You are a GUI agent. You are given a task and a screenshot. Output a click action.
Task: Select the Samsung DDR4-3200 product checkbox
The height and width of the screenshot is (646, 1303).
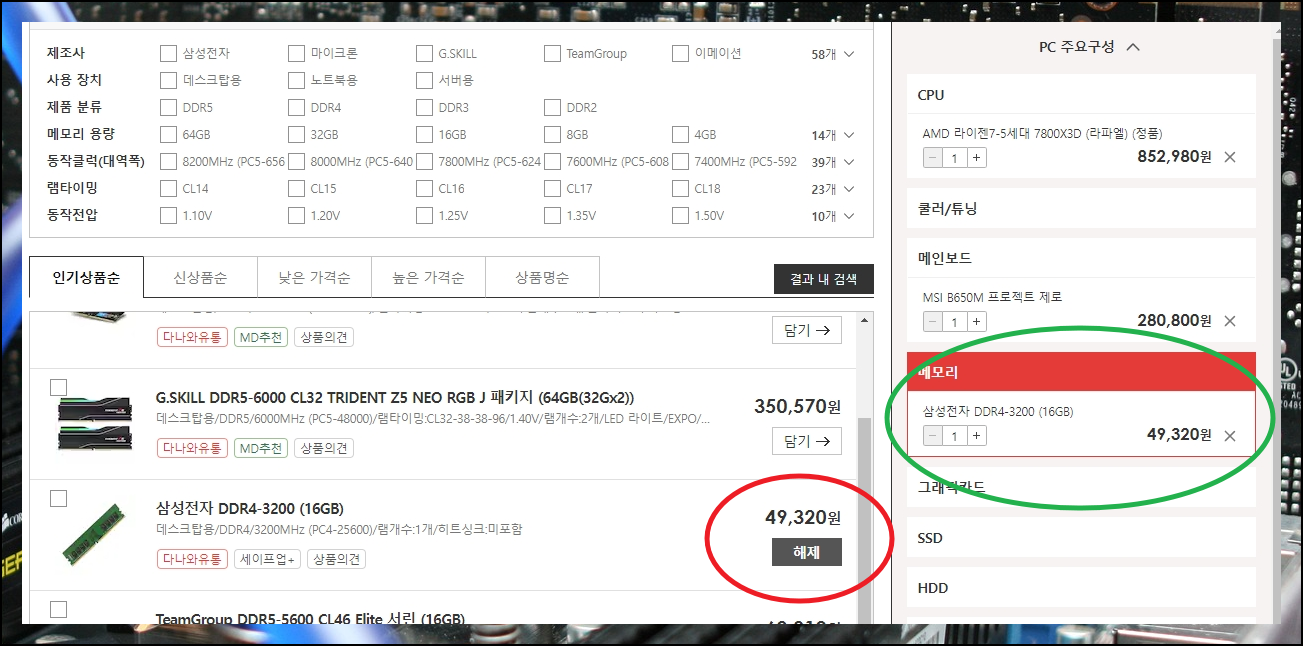pos(58,498)
